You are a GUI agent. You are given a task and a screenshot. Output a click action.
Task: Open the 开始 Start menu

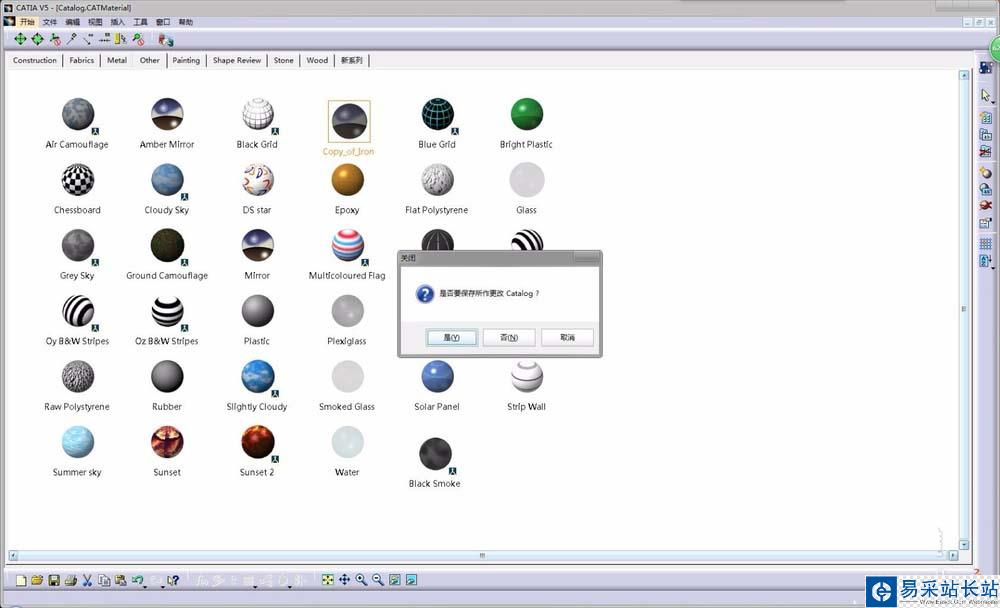tap(27, 22)
